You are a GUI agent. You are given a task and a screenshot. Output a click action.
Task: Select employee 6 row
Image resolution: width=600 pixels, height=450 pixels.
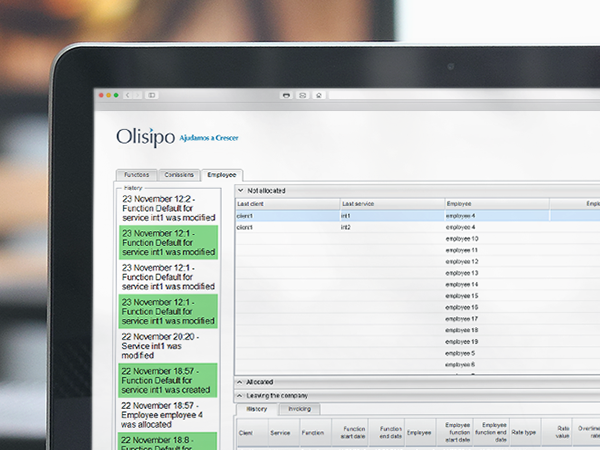pyautogui.click(x=417, y=365)
